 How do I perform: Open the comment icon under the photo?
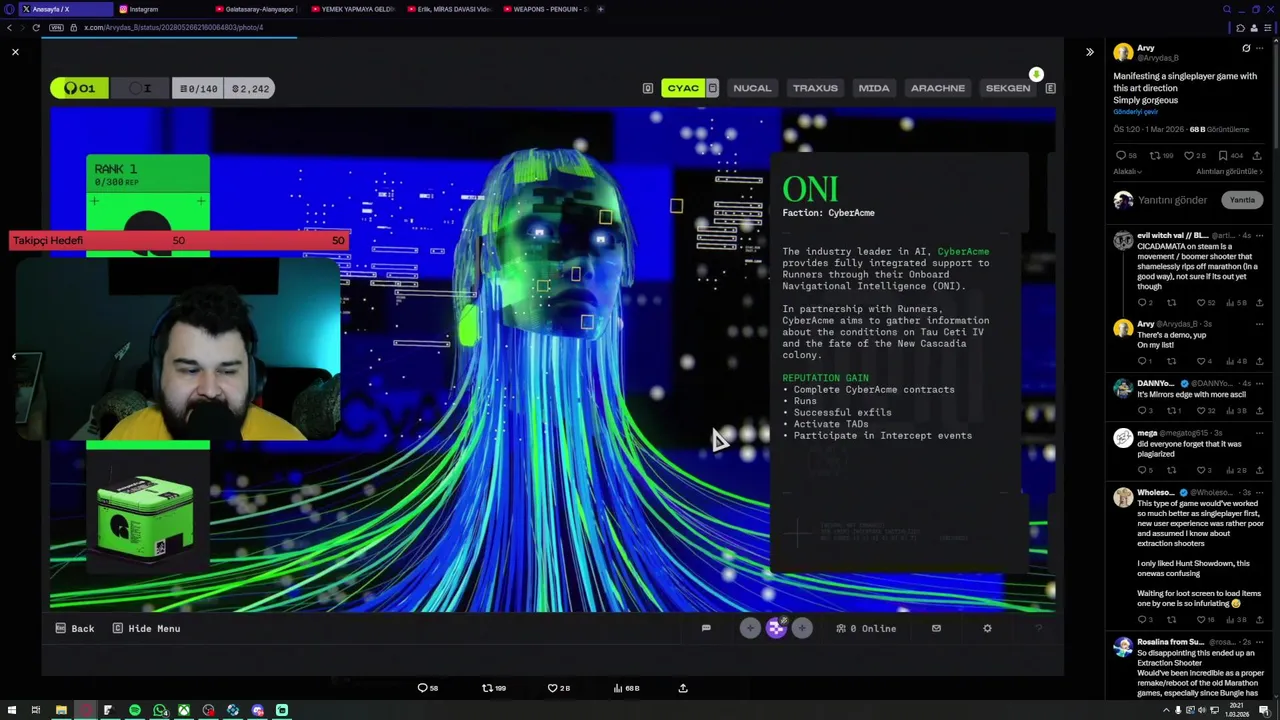(427, 688)
